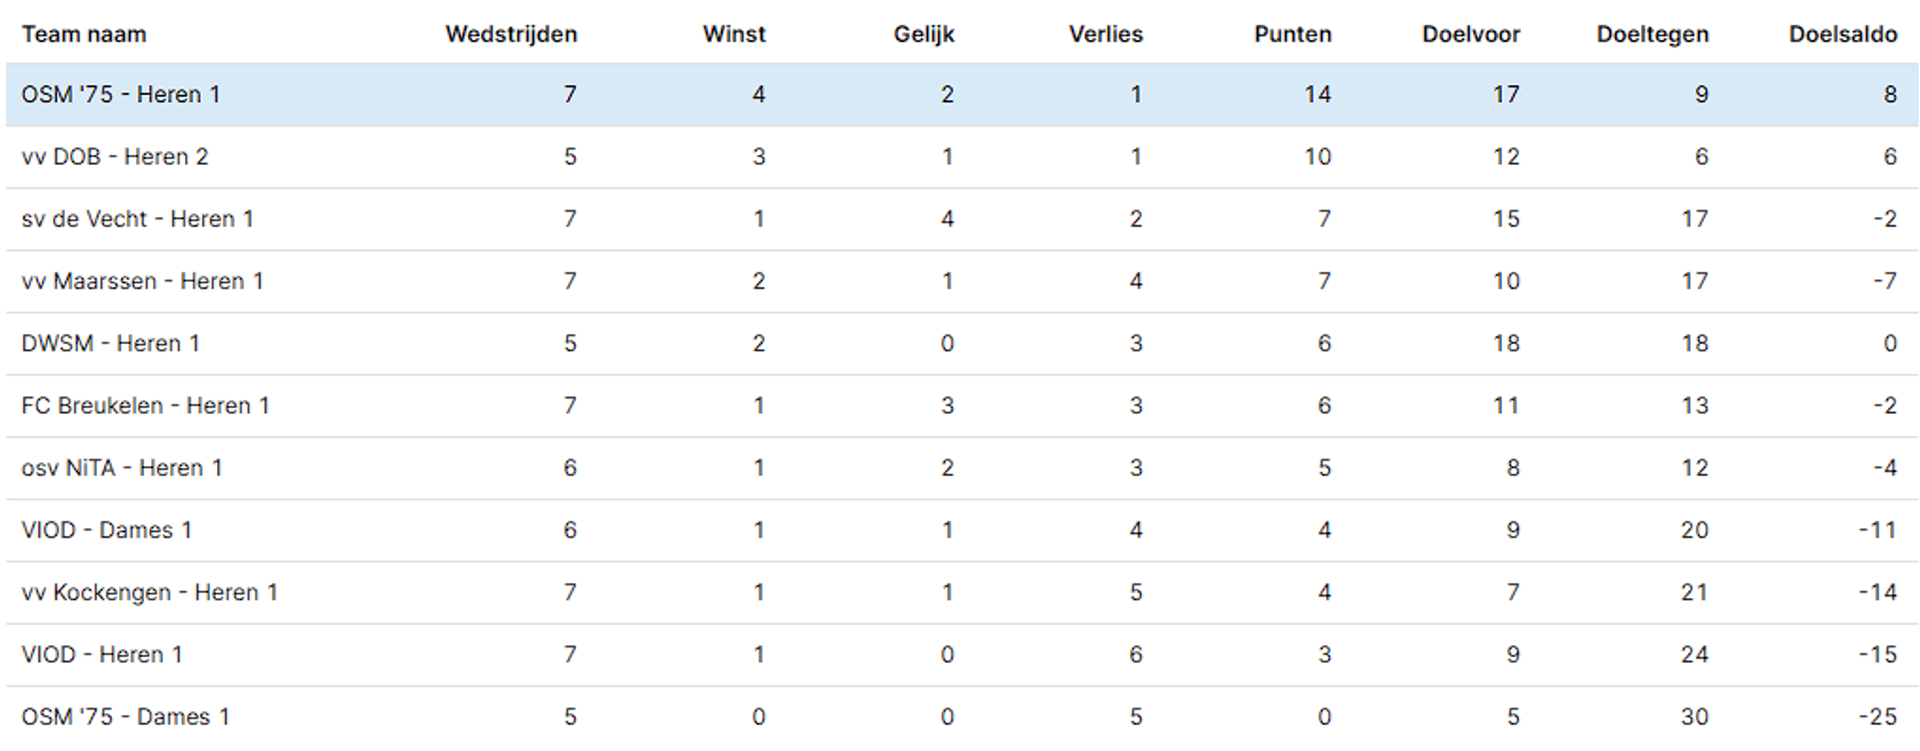Viewport: 1920px width, 751px height.
Task: Click the Doelsaldo column header
Action: pos(1843,34)
